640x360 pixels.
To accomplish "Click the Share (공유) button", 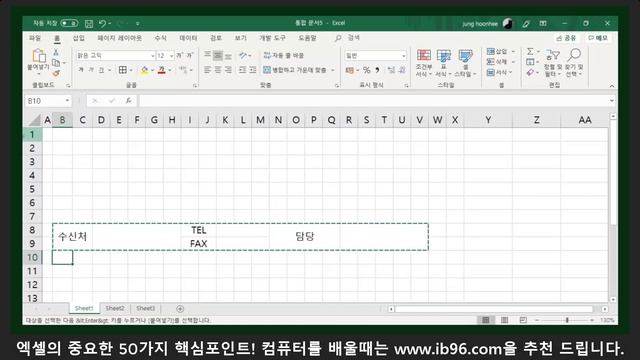I will (567, 38).
